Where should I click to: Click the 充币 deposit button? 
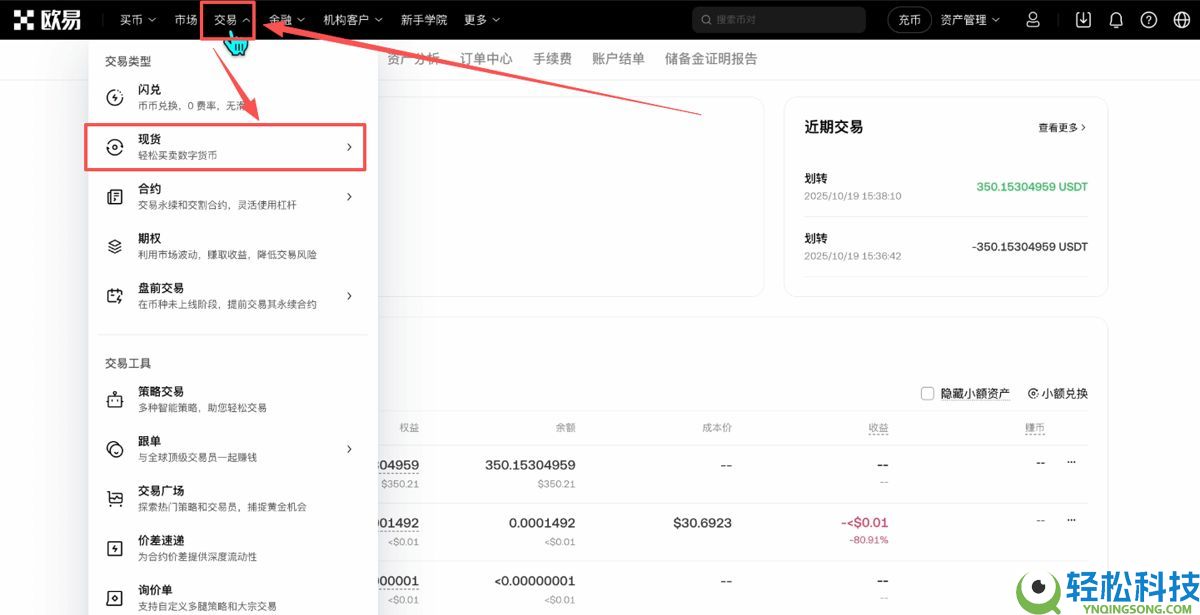908,19
